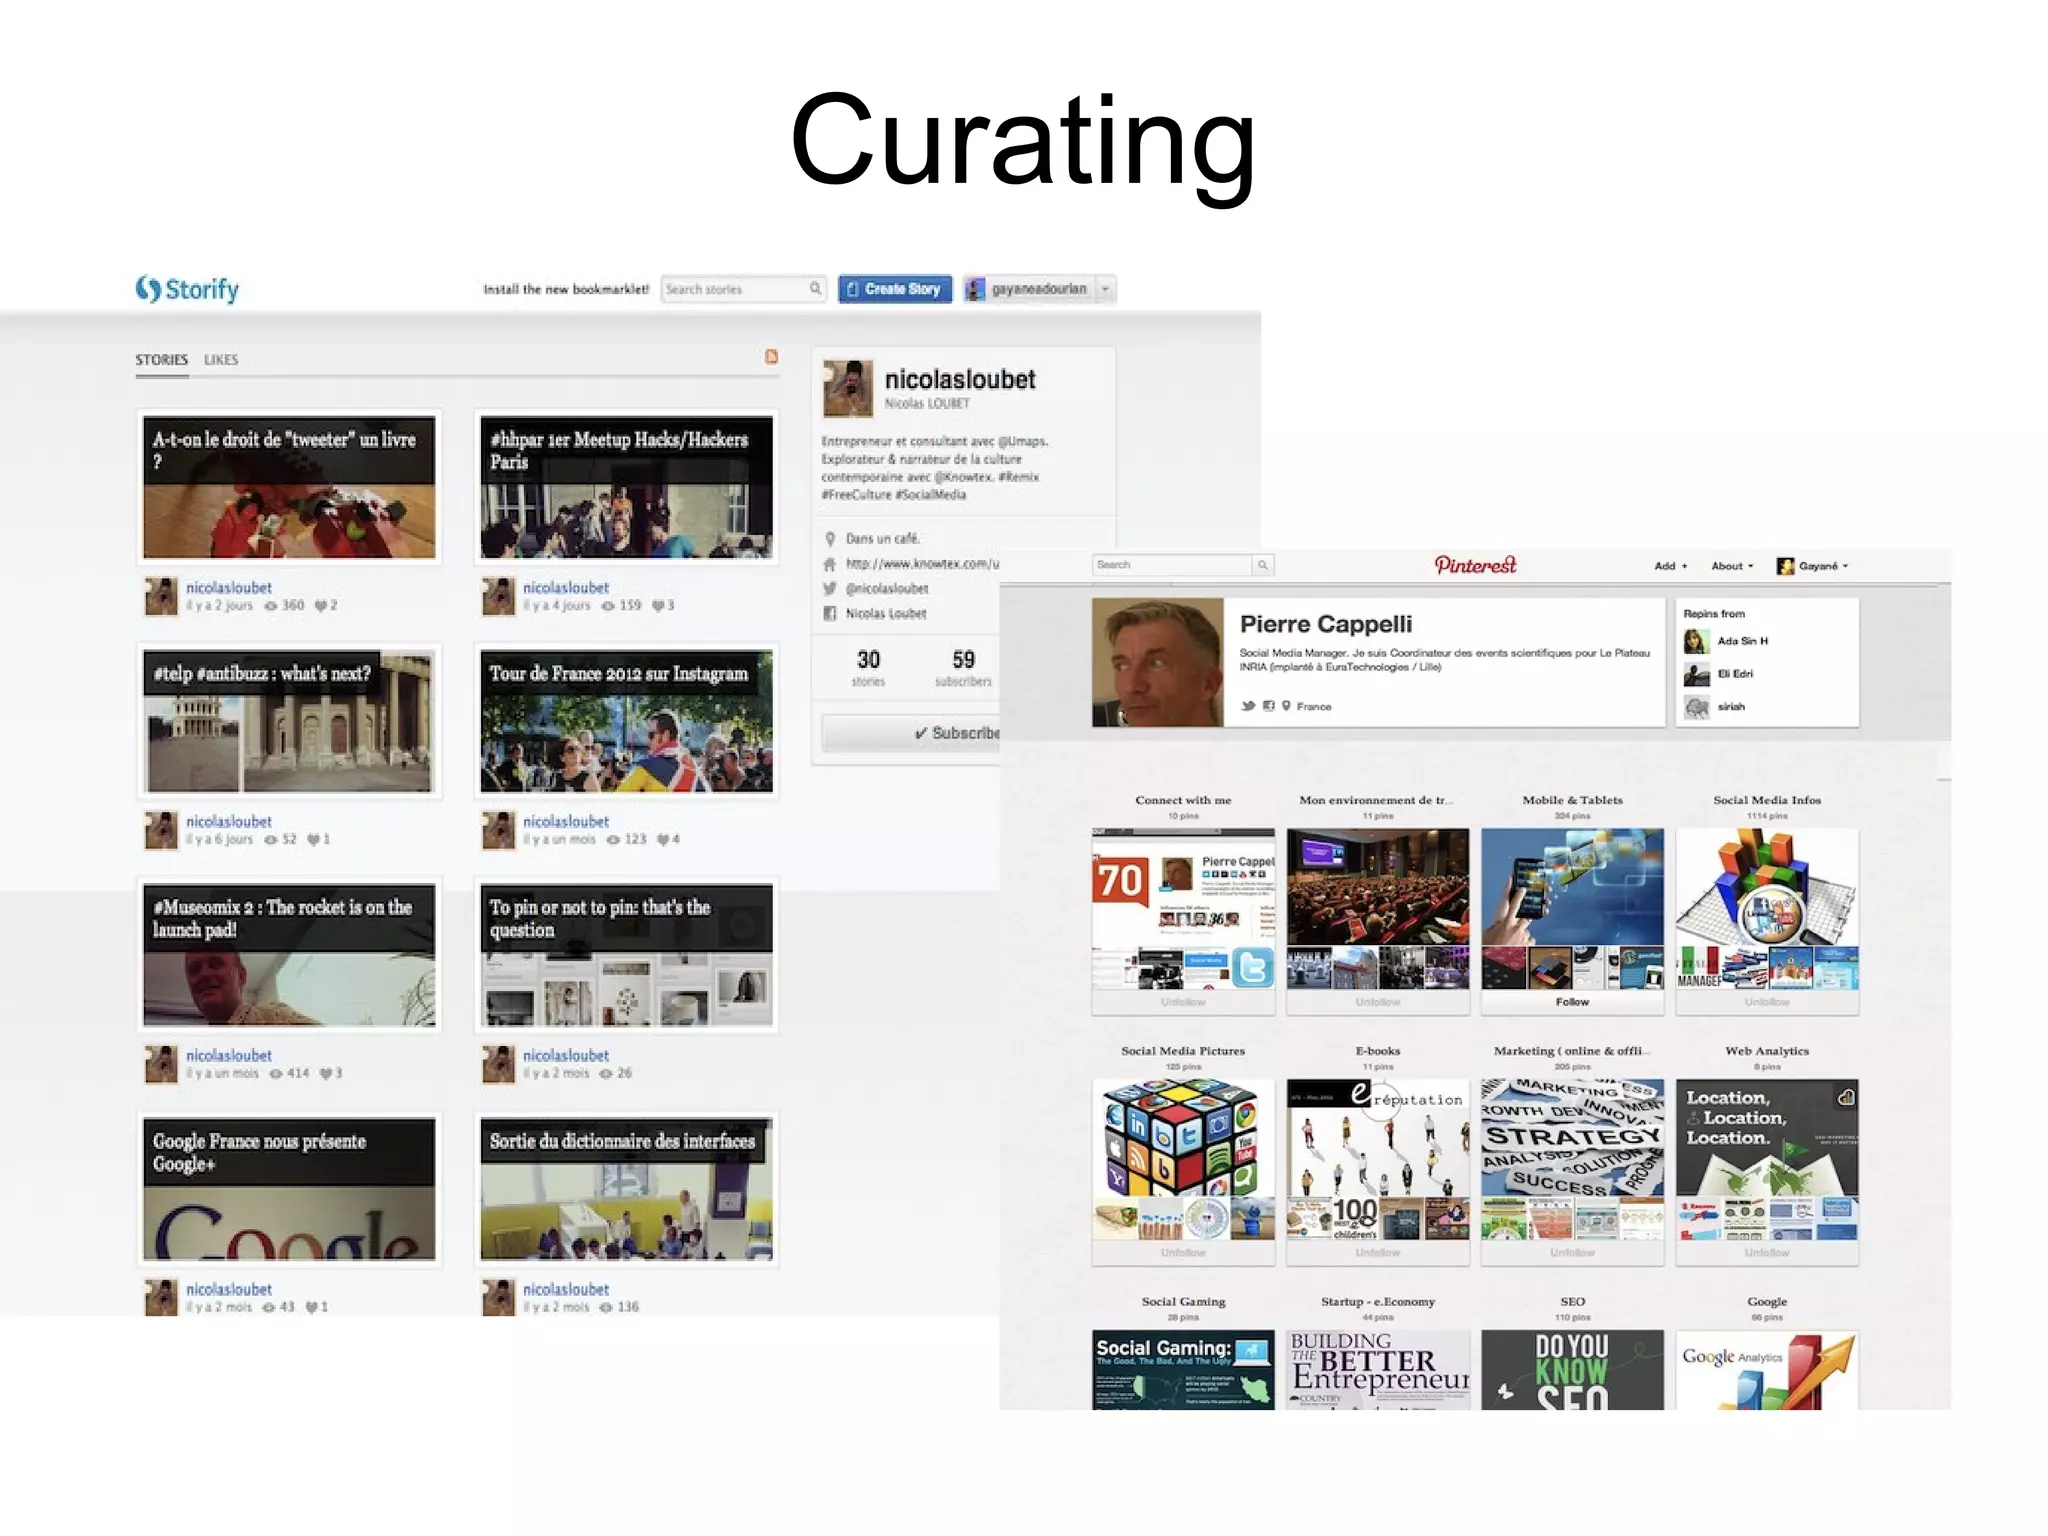This screenshot has height=1536, width=2048.
Task: Click the knowtex website URL link
Action: point(922,564)
